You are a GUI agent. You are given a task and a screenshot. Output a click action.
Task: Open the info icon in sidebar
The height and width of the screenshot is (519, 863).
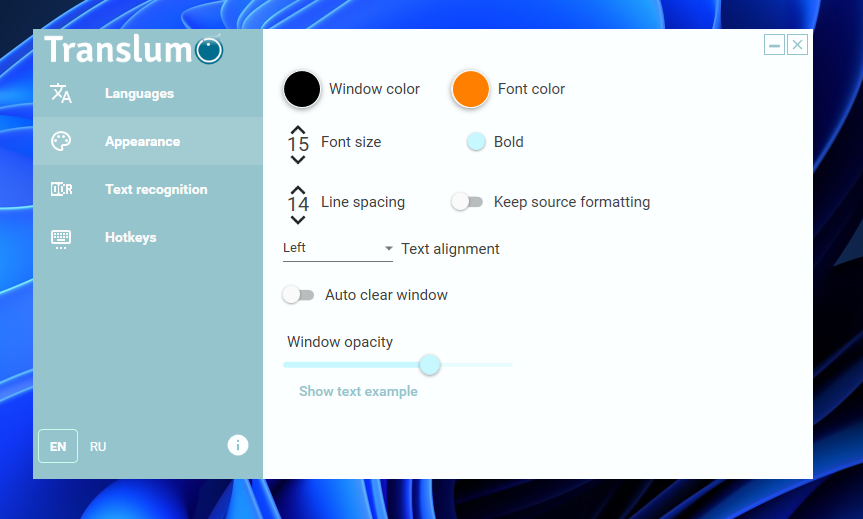point(238,445)
